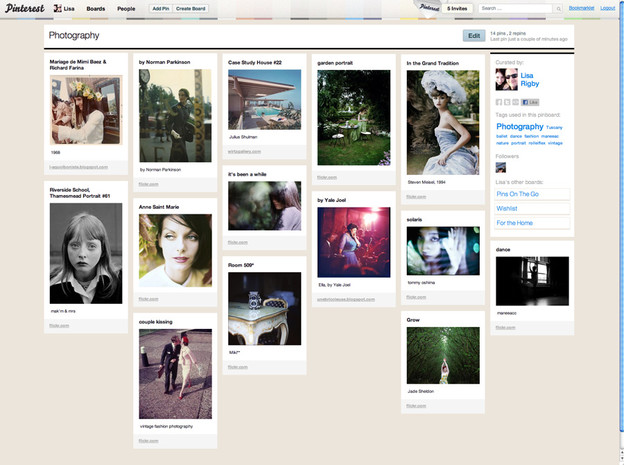Click the Pinterest badge in header
The image size is (624, 465).
pyautogui.click(x=428, y=7)
